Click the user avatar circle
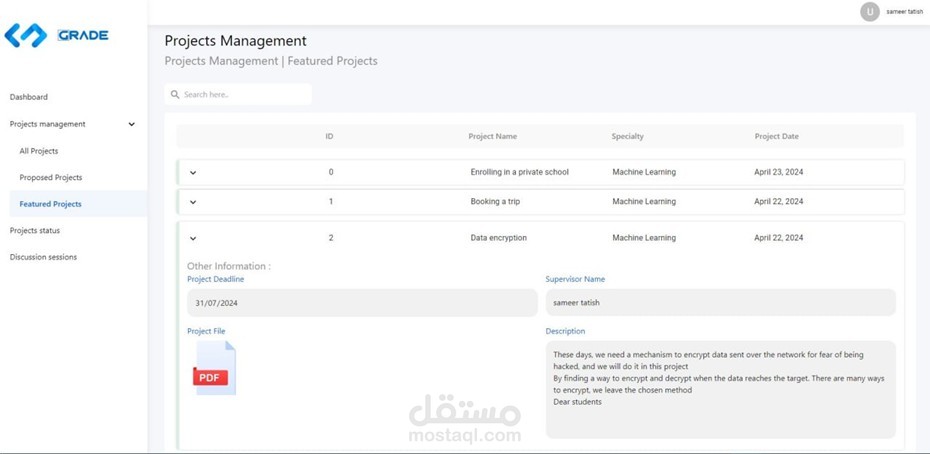Image resolution: width=930 pixels, height=454 pixels. [870, 11]
